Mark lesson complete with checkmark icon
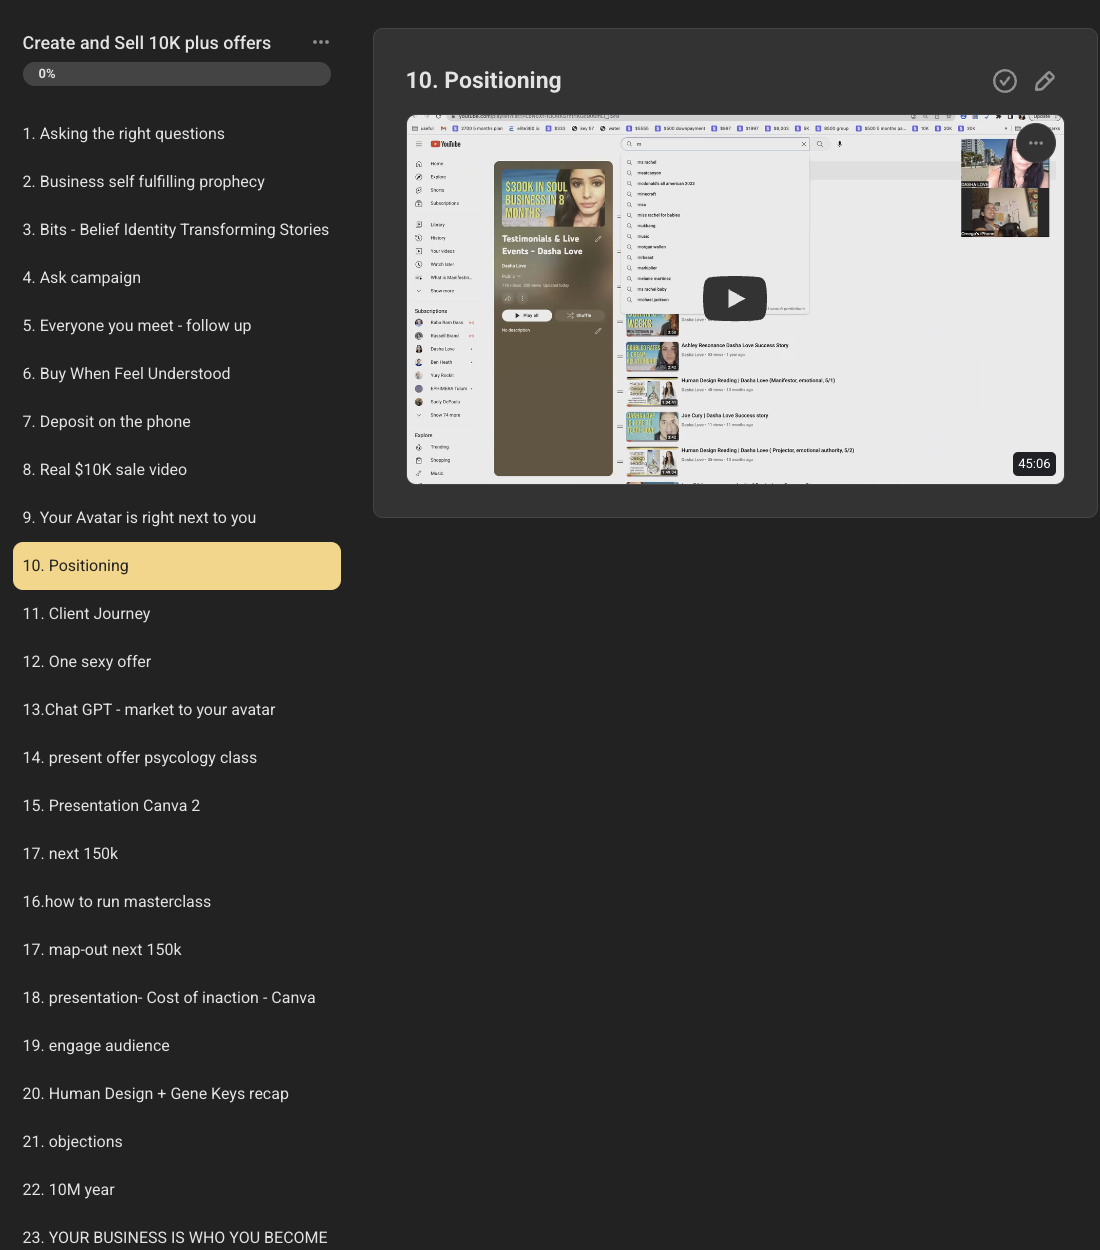Screen dimensions: 1100x1250 1005,81
